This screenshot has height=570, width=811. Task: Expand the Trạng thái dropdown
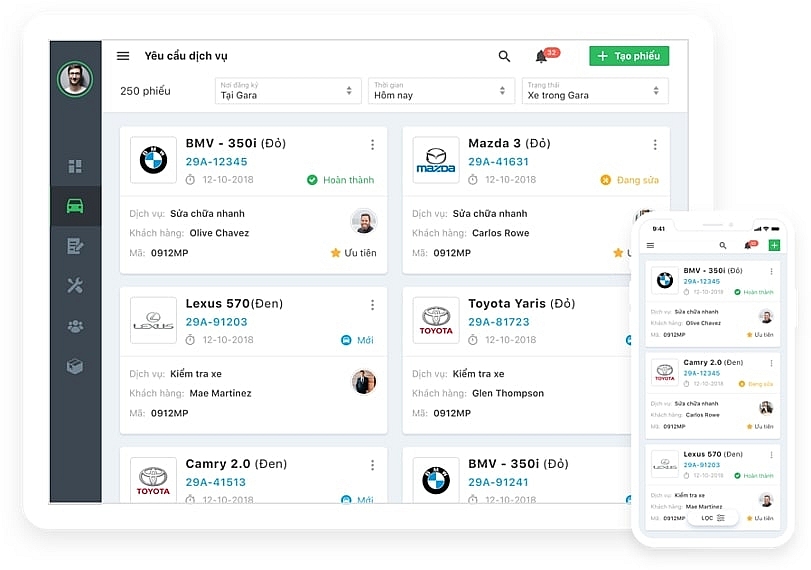click(x=594, y=91)
